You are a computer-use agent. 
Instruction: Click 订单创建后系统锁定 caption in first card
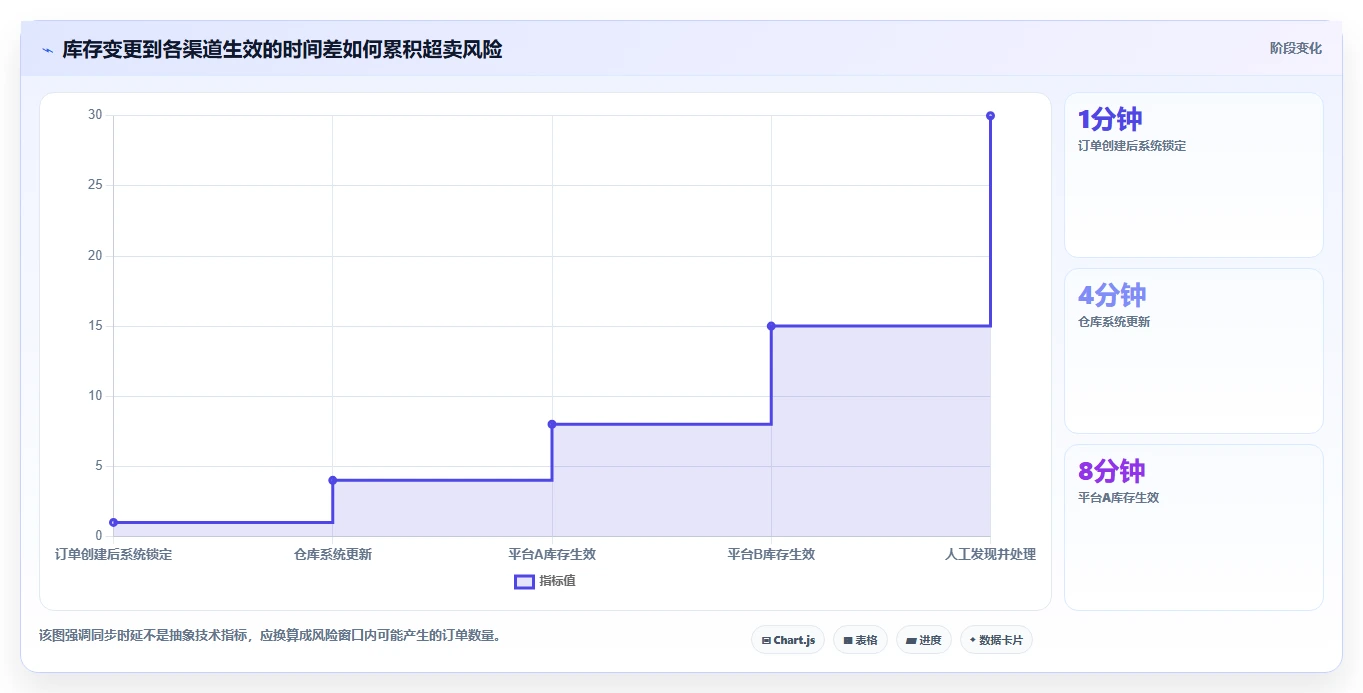click(x=1132, y=146)
